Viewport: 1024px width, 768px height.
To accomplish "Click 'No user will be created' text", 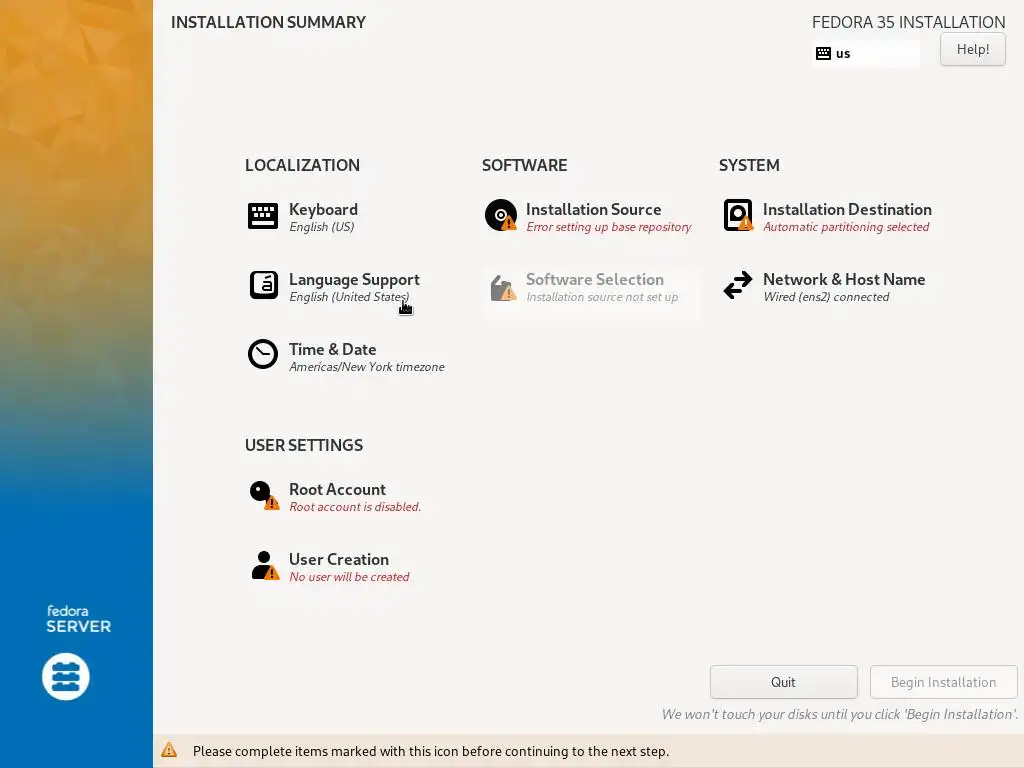I will pyautogui.click(x=349, y=577).
